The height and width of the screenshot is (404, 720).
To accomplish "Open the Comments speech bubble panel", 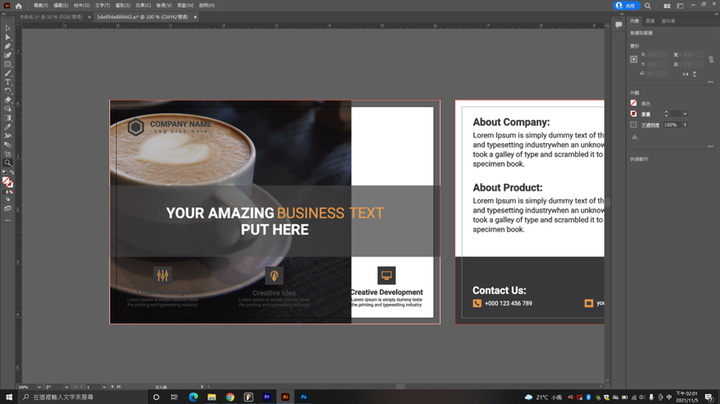I will [619, 25].
